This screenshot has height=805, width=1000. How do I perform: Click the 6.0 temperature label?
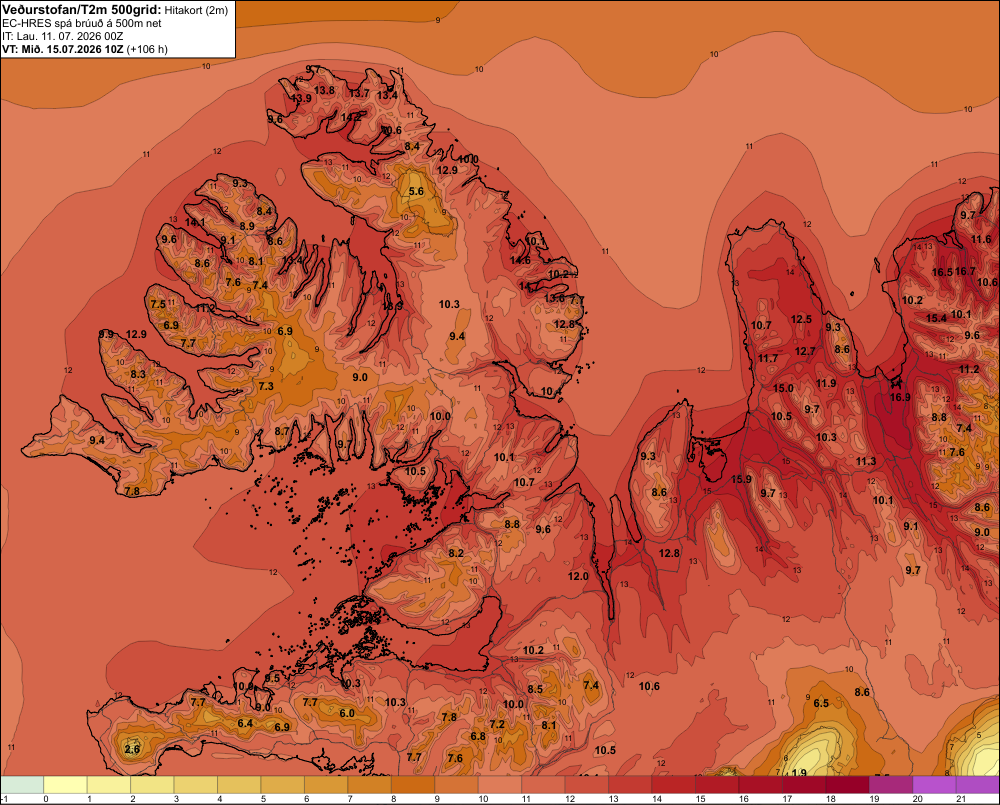347,713
